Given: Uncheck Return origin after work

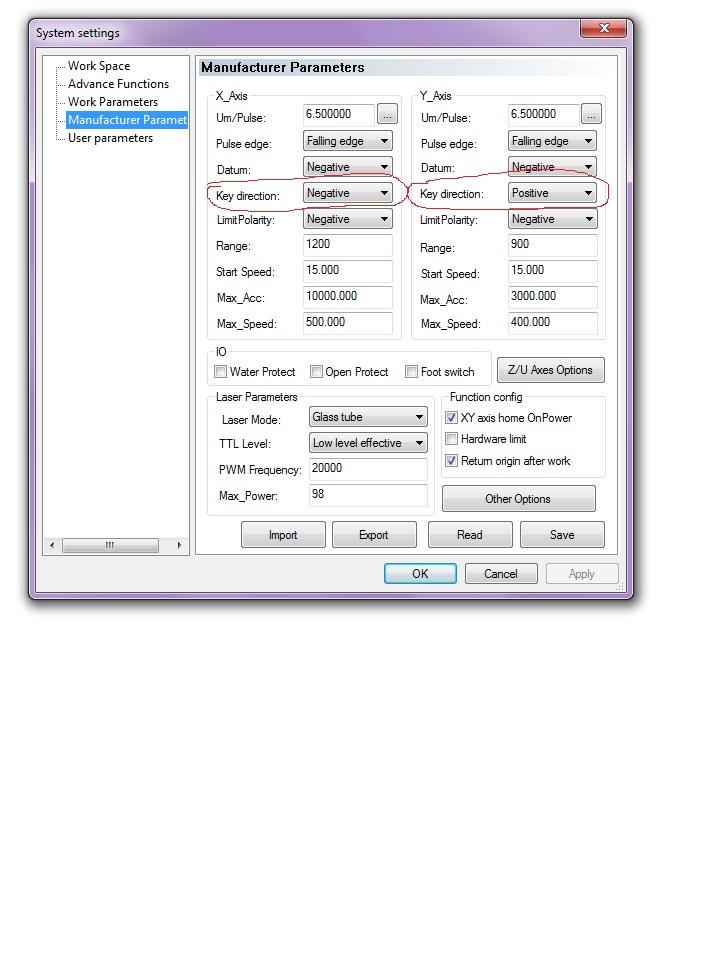Looking at the screenshot, I should pos(452,461).
